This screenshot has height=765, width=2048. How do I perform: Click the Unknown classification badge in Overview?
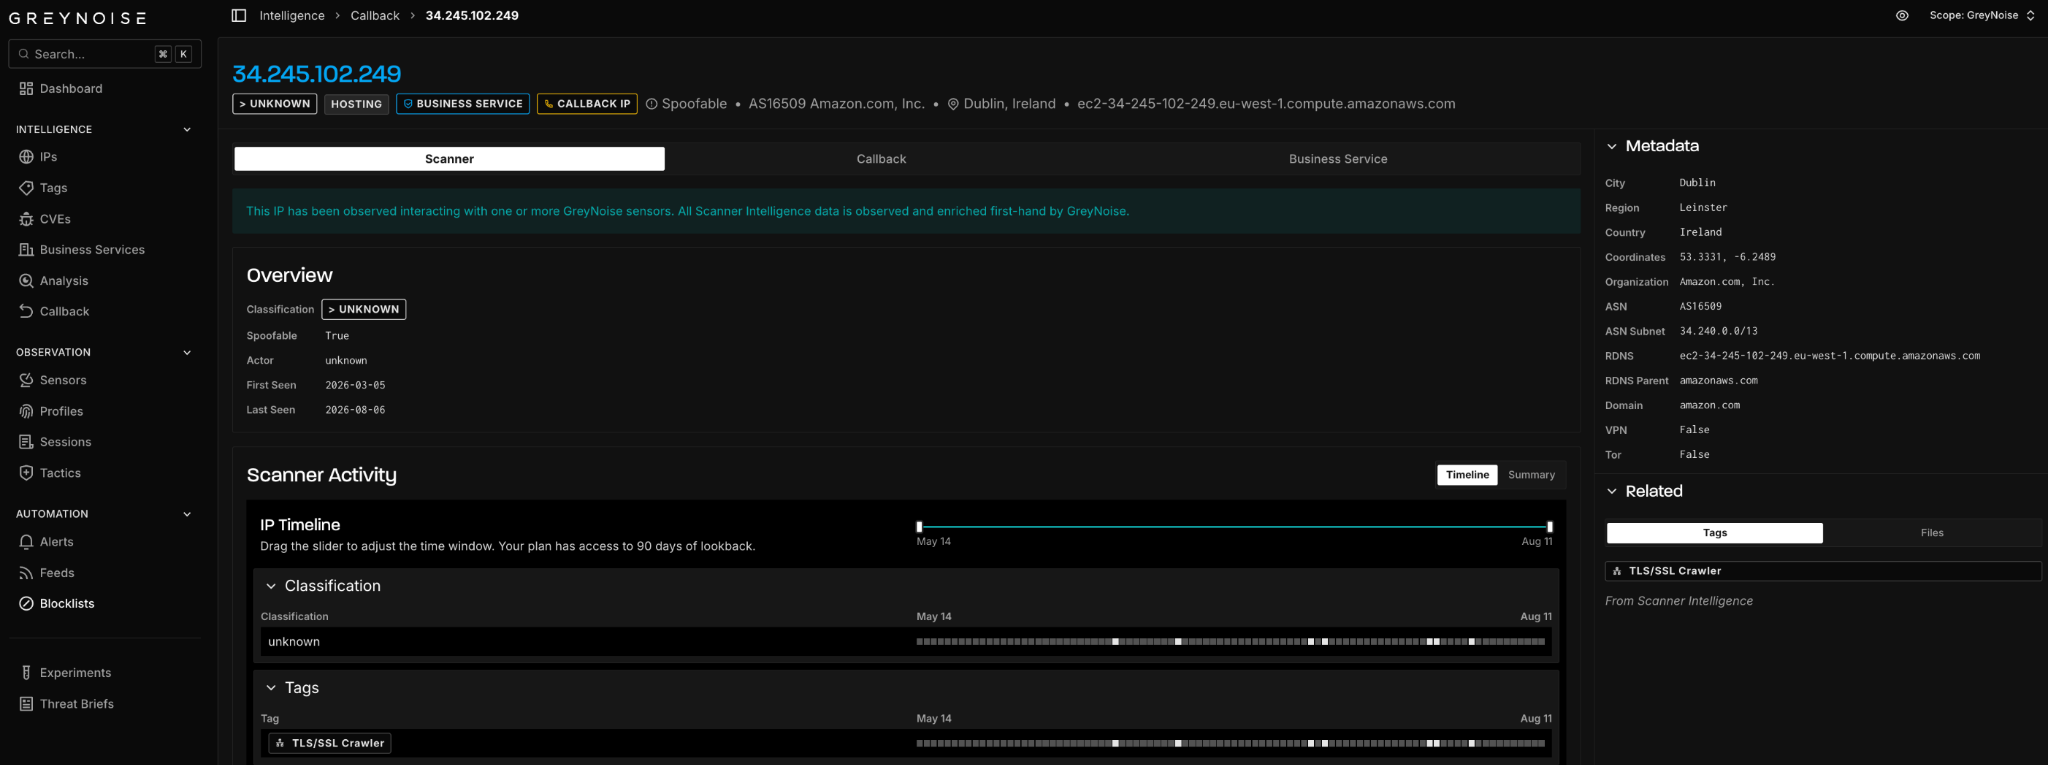tap(364, 310)
